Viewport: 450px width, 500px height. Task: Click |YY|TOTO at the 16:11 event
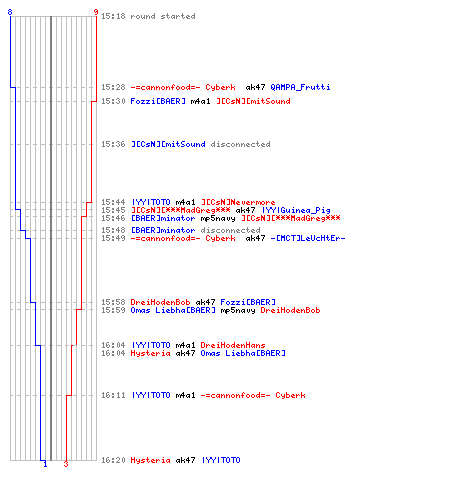pyautogui.click(x=151, y=395)
